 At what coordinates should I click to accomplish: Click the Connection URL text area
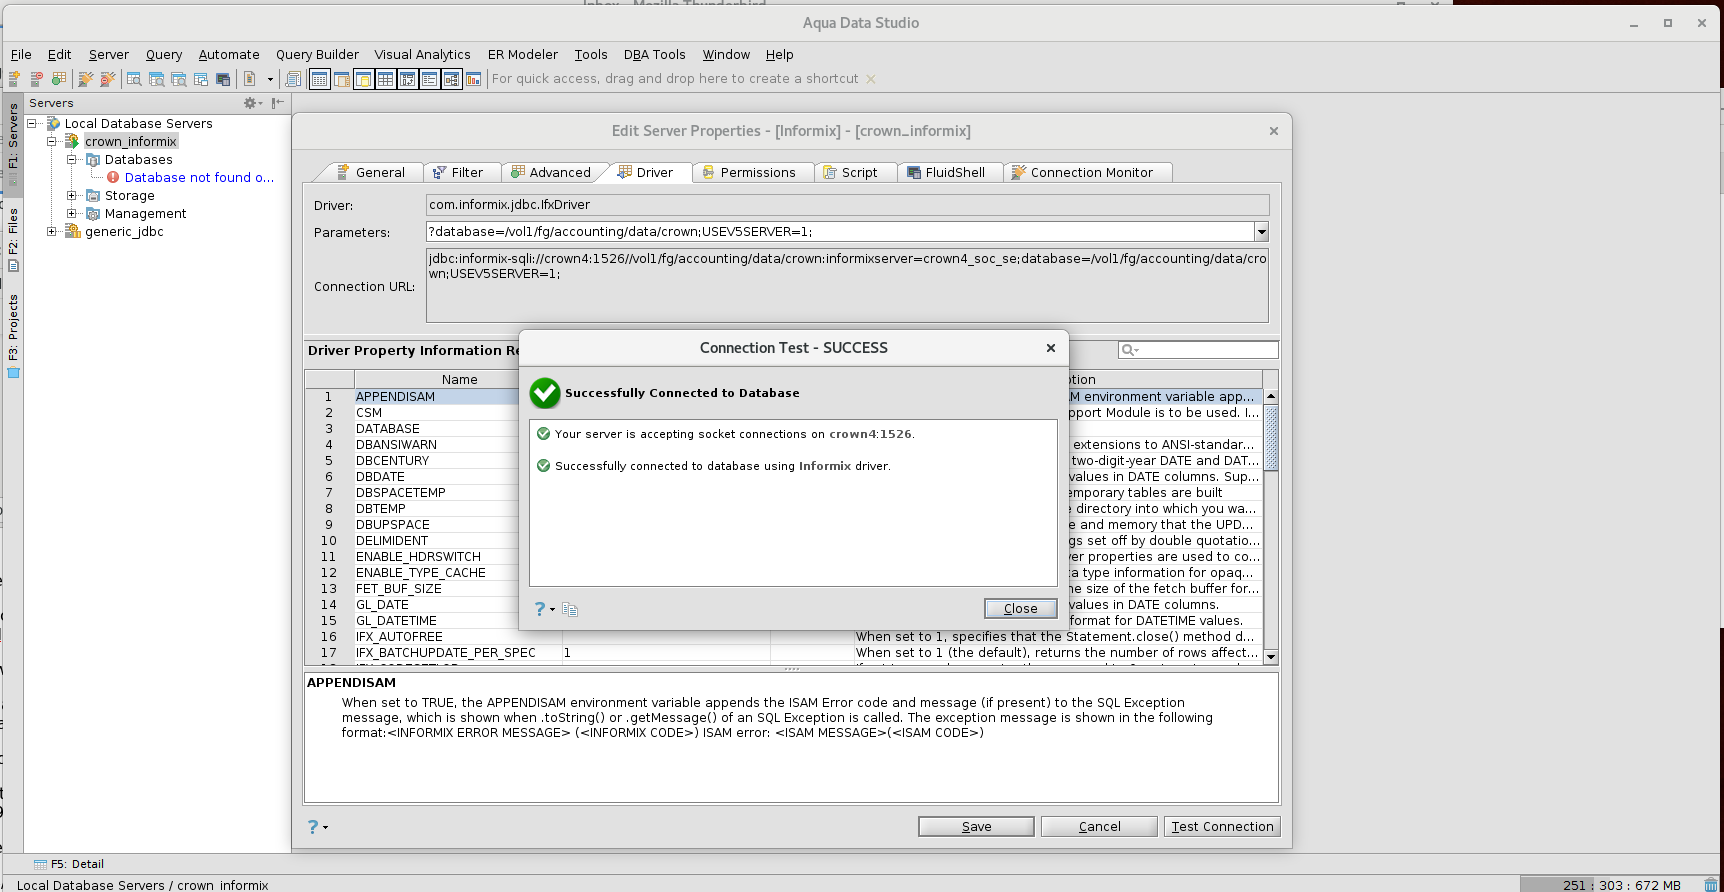[x=847, y=286]
